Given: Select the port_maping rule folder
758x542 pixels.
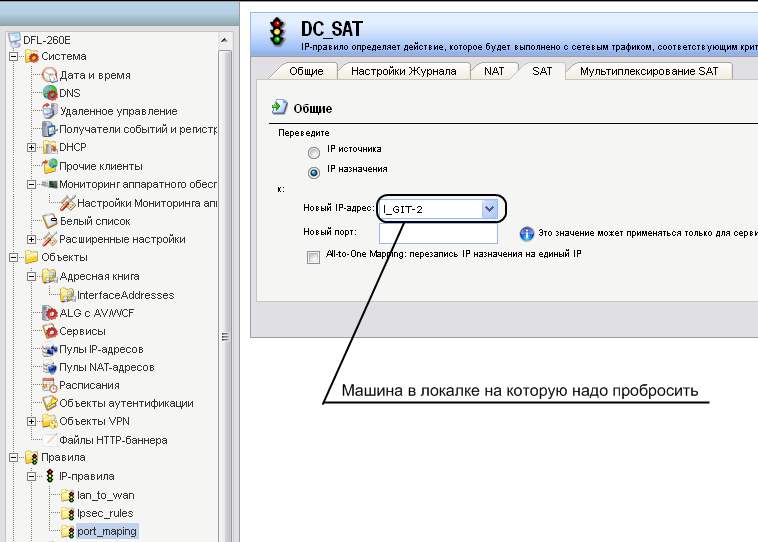Looking at the screenshot, I should tap(107, 531).
